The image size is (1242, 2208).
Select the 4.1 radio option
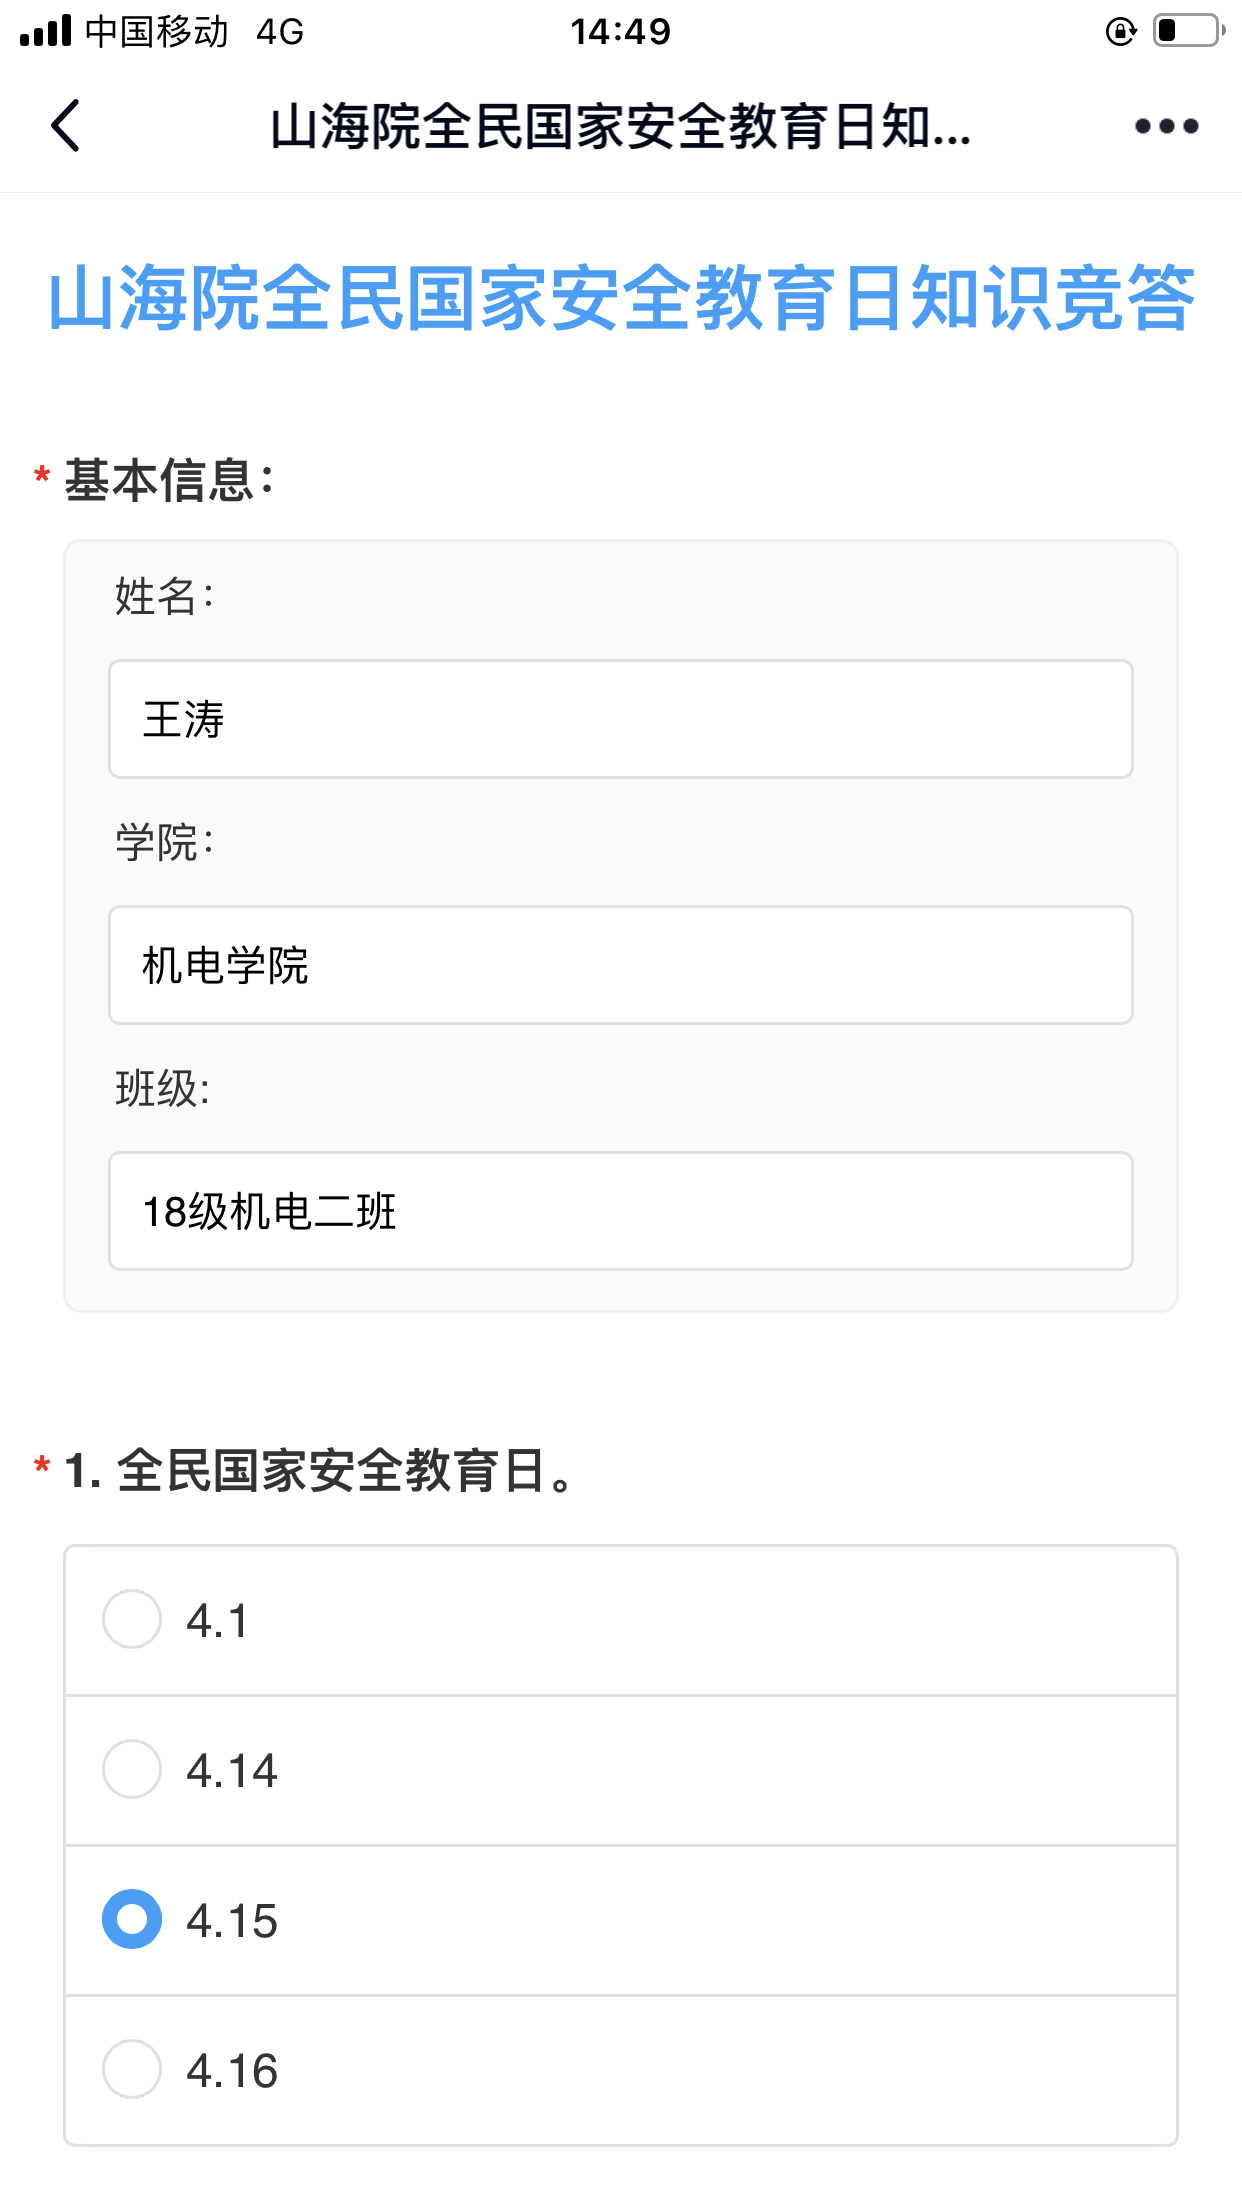132,1619
